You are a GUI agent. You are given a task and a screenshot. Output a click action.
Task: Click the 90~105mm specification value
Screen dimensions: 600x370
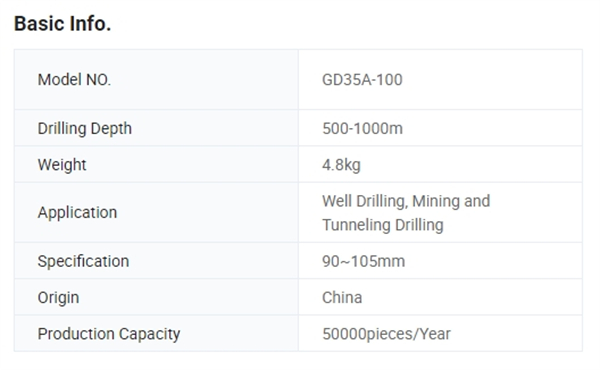point(363,261)
